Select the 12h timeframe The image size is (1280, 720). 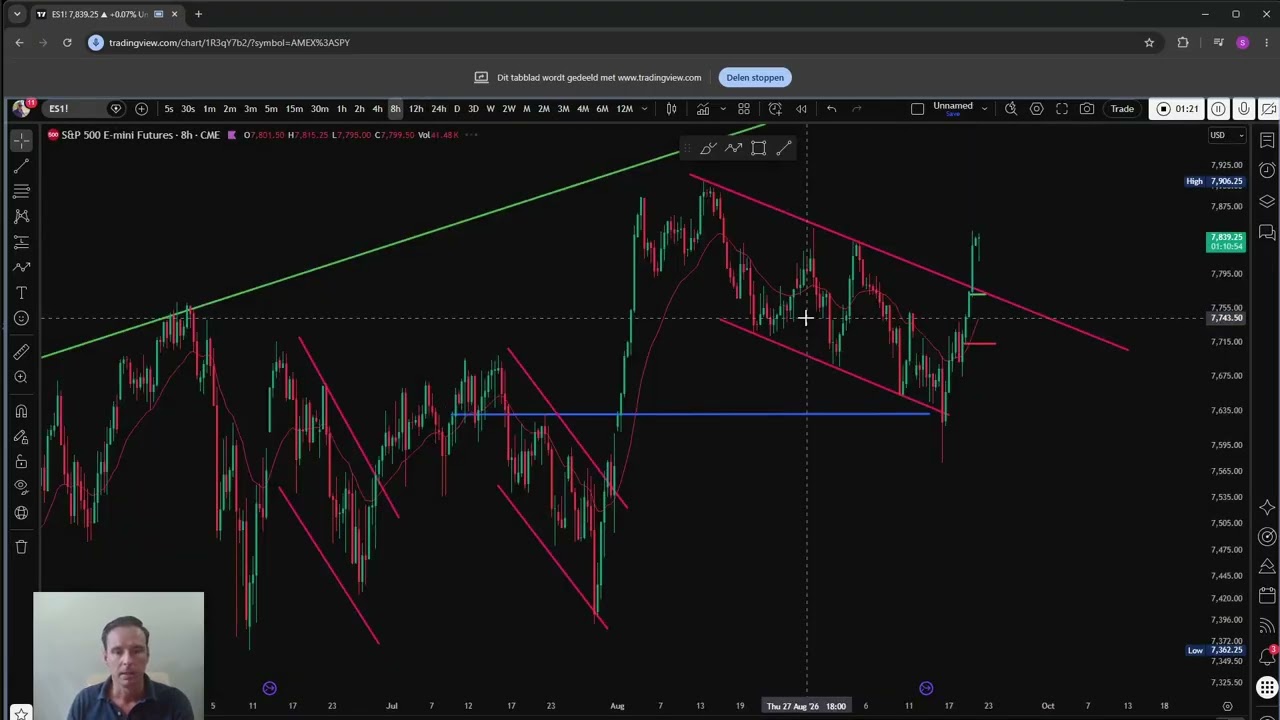point(415,109)
